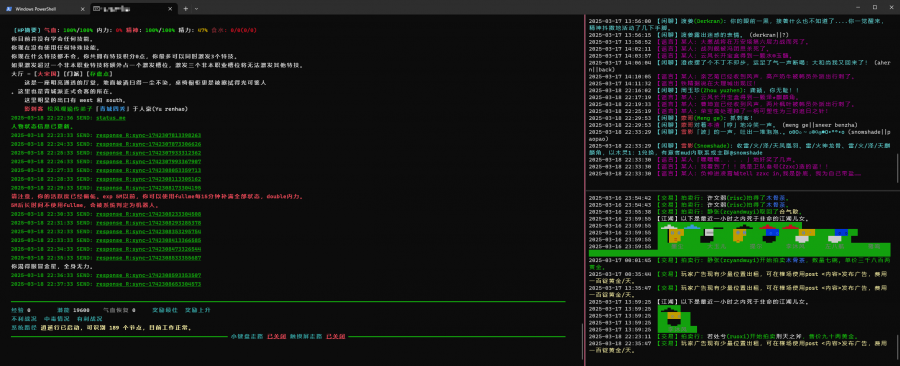The image size is (900, 366).
Task: Click the large pixel-art character row image
Action: click(x=774, y=239)
